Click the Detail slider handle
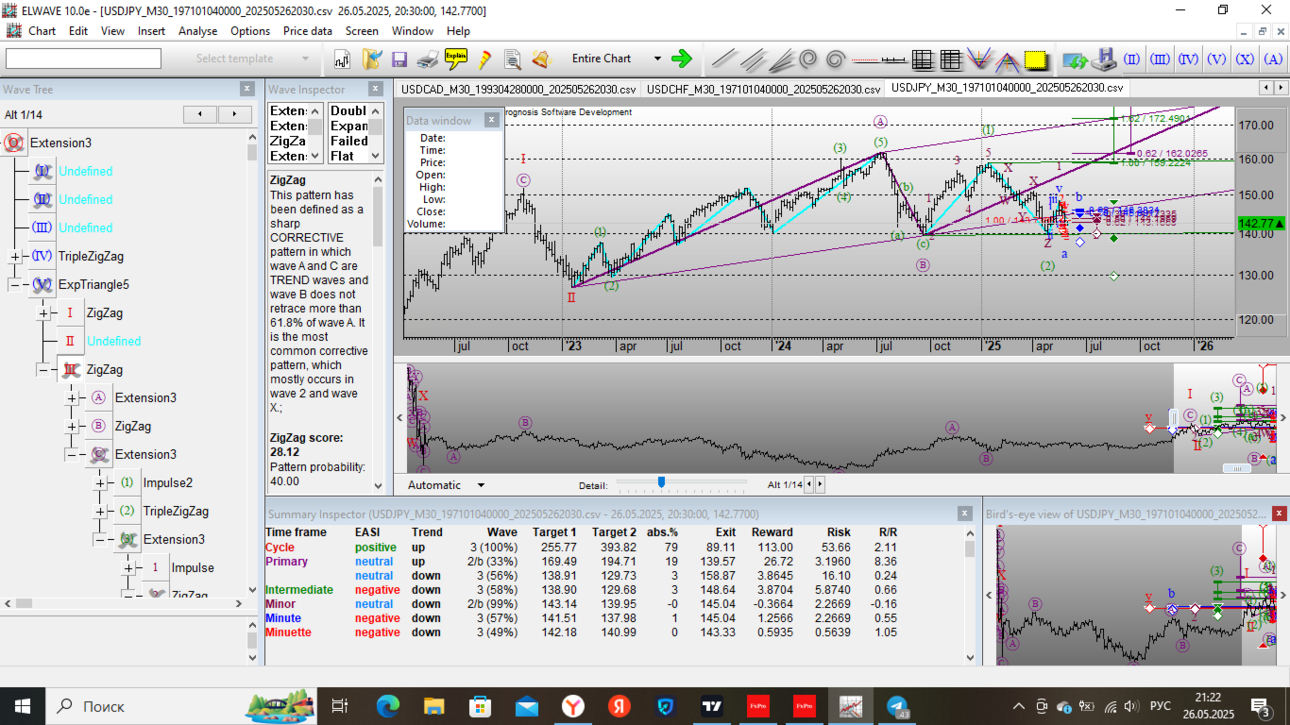 coord(661,483)
